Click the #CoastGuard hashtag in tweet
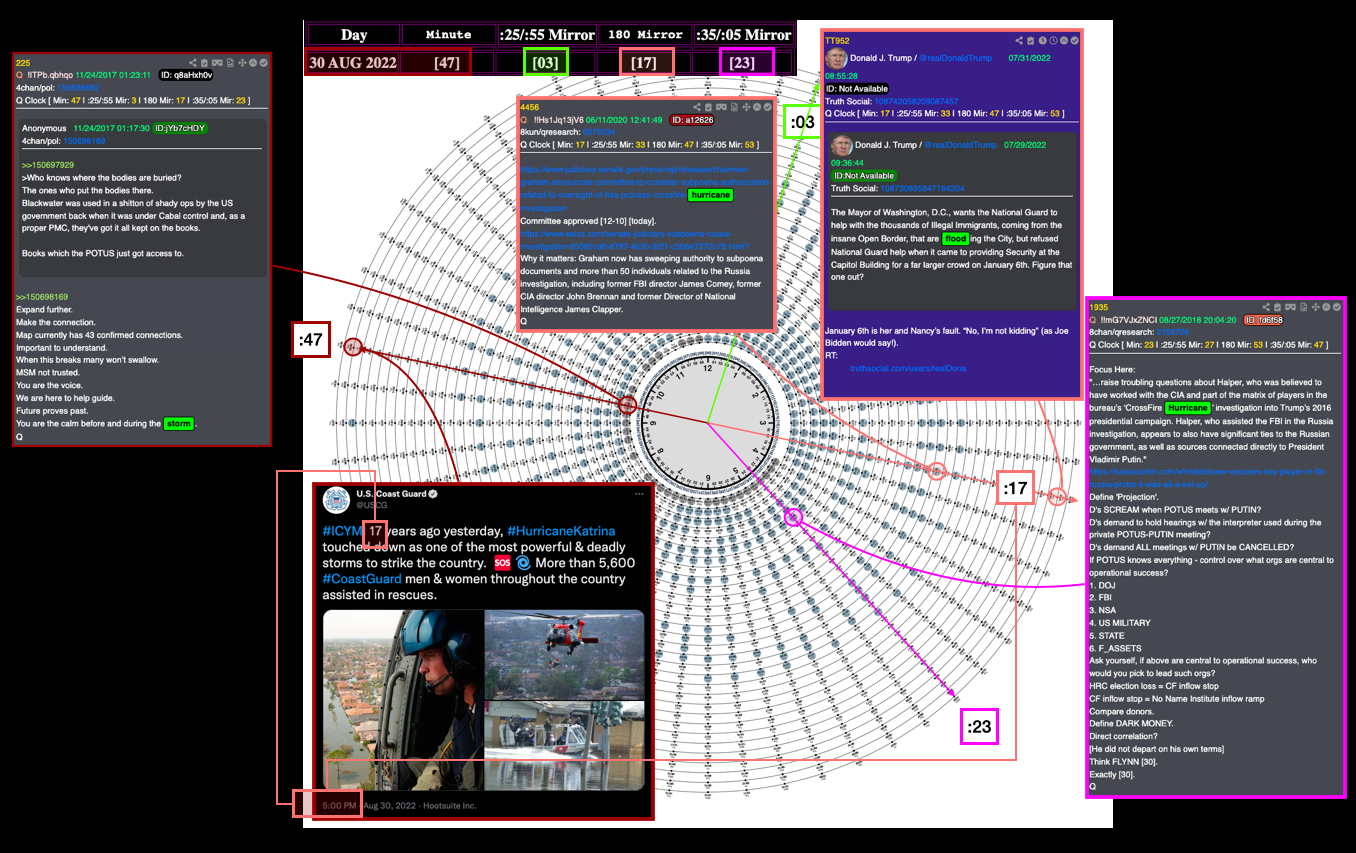 (361, 578)
